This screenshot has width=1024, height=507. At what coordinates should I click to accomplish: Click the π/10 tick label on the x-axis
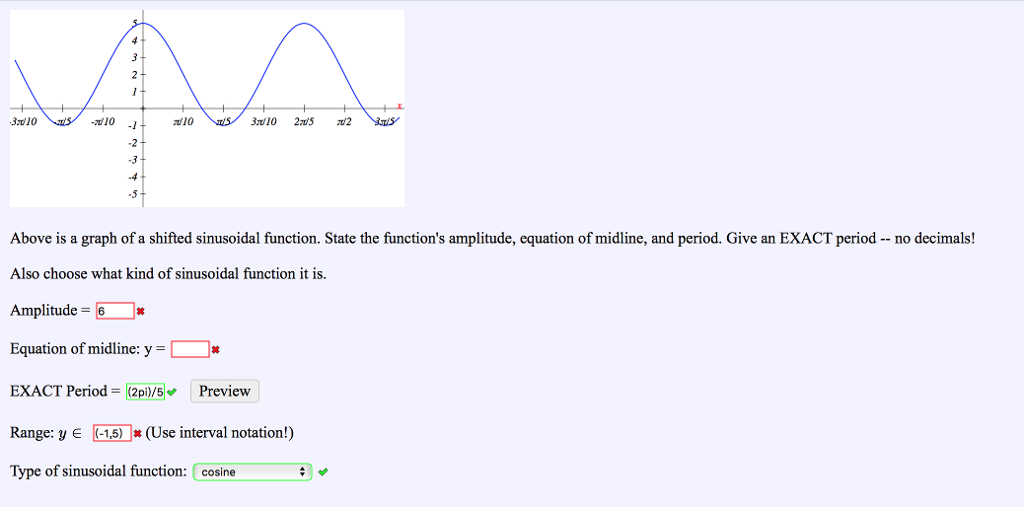(183, 122)
